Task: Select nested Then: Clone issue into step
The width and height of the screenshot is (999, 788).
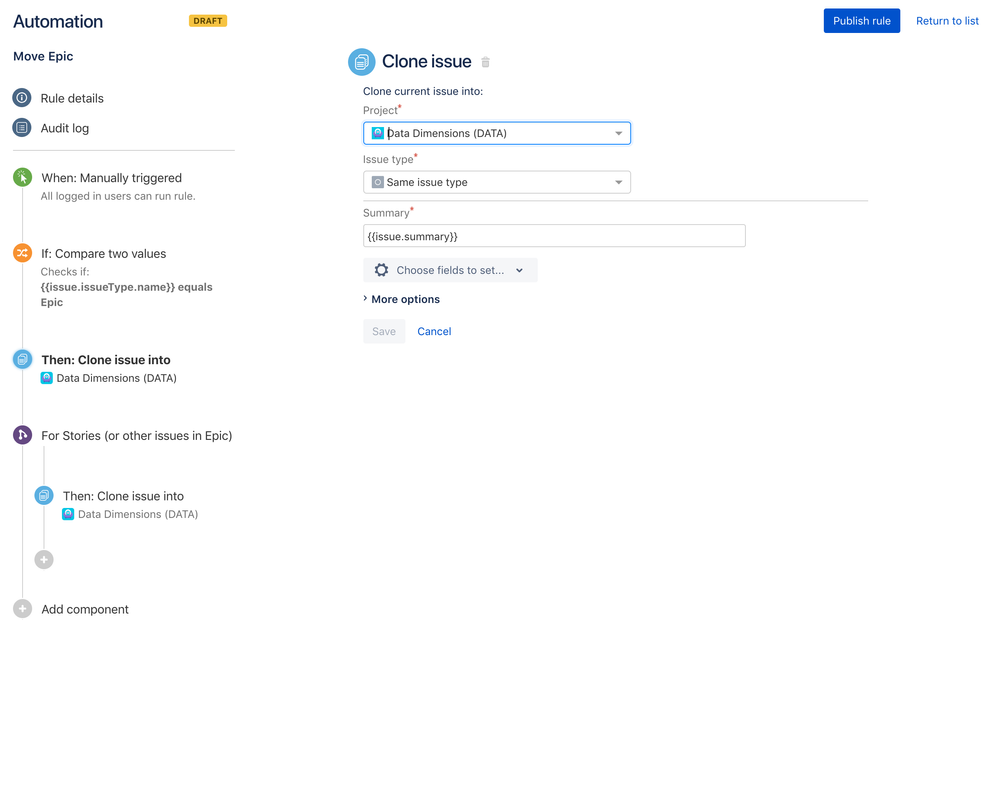Action: 124,496
